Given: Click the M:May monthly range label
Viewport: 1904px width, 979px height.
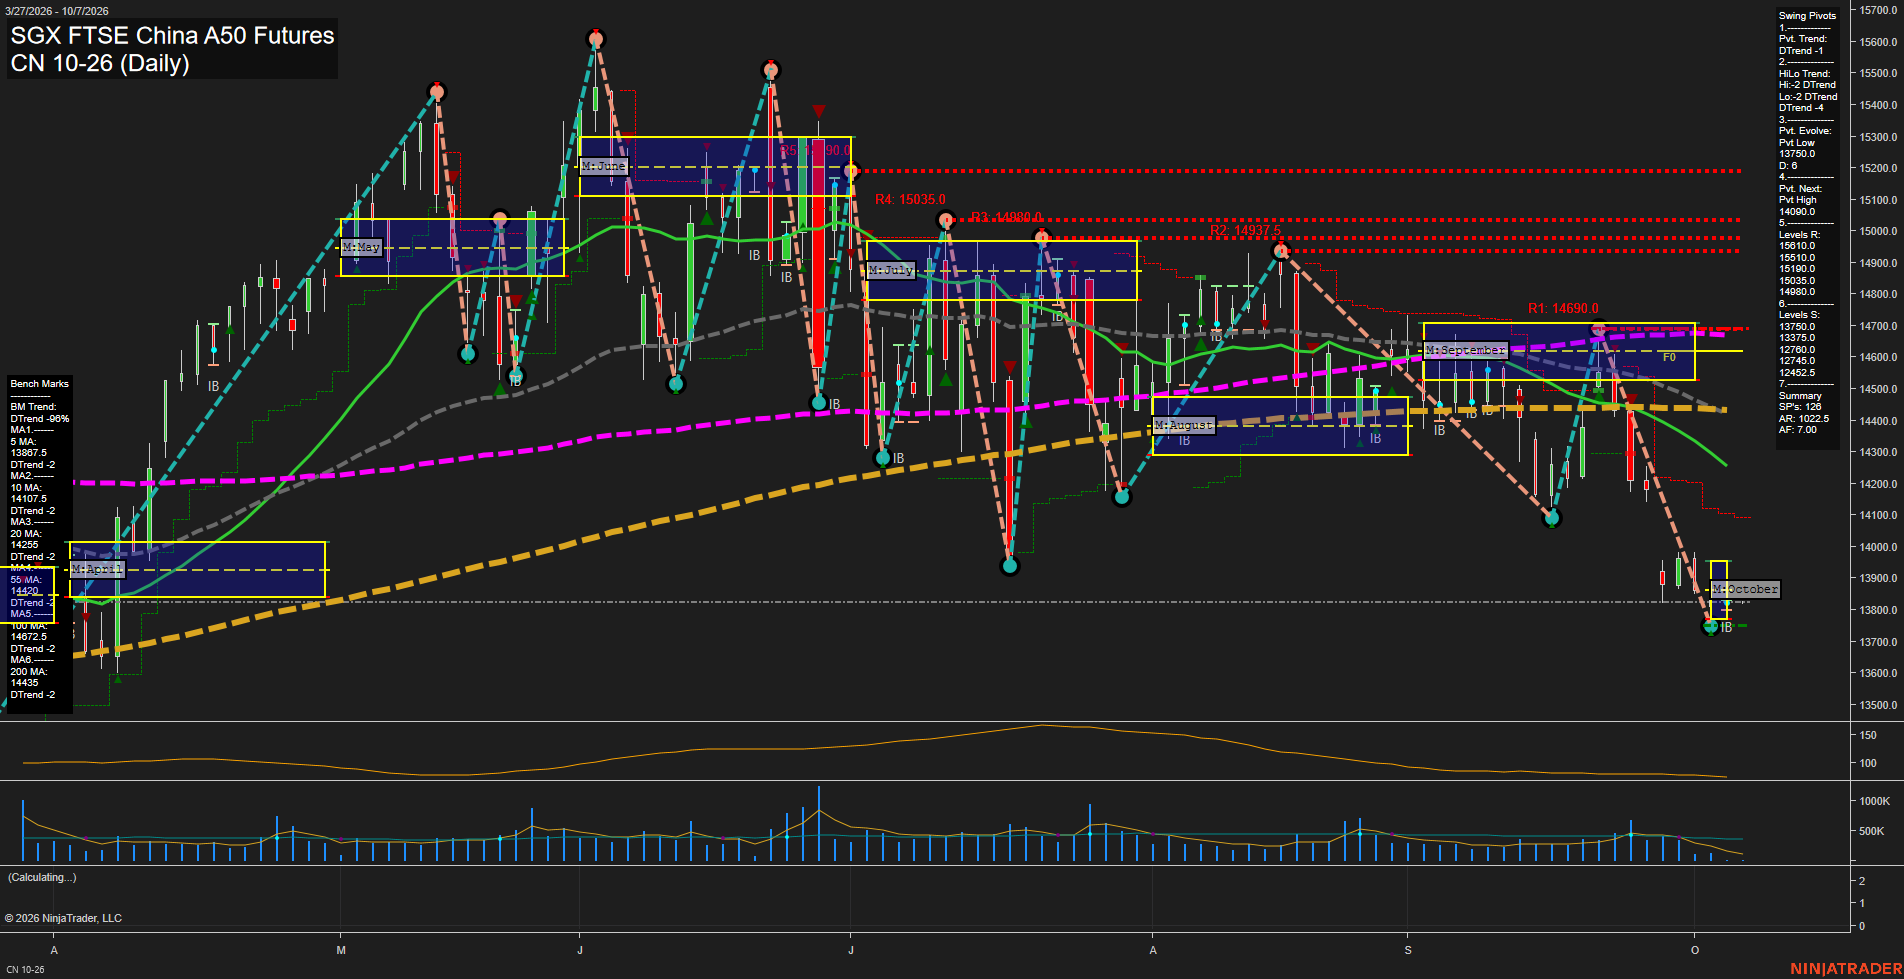Looking at the screenshot, I should point(362,247).
